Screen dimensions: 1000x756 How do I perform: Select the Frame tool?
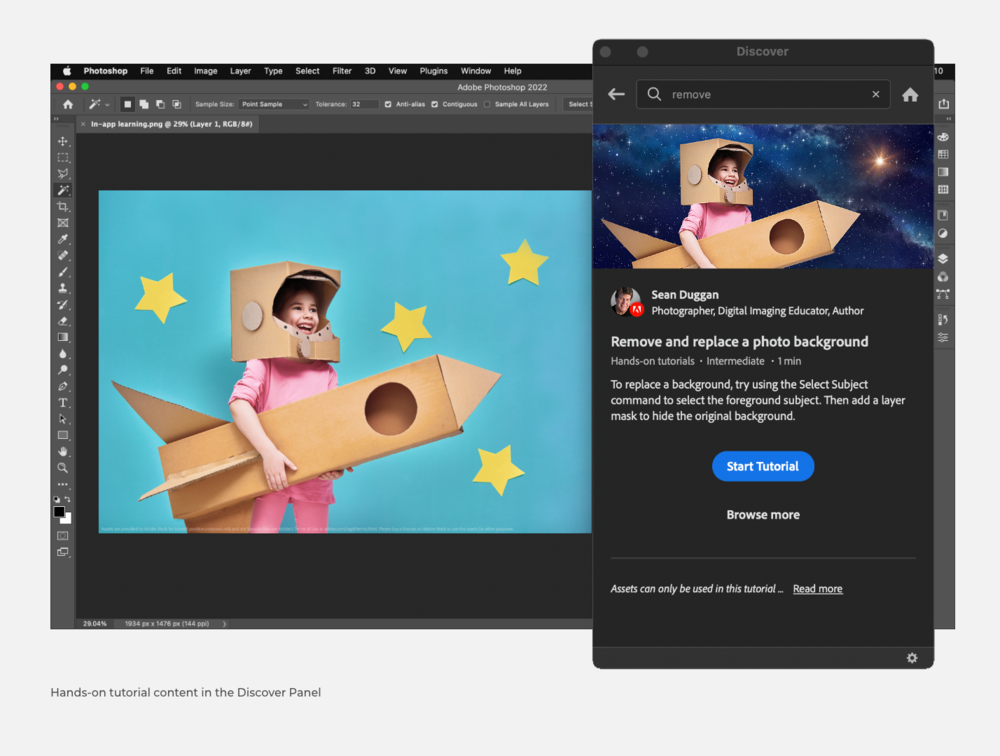[62, 223]
